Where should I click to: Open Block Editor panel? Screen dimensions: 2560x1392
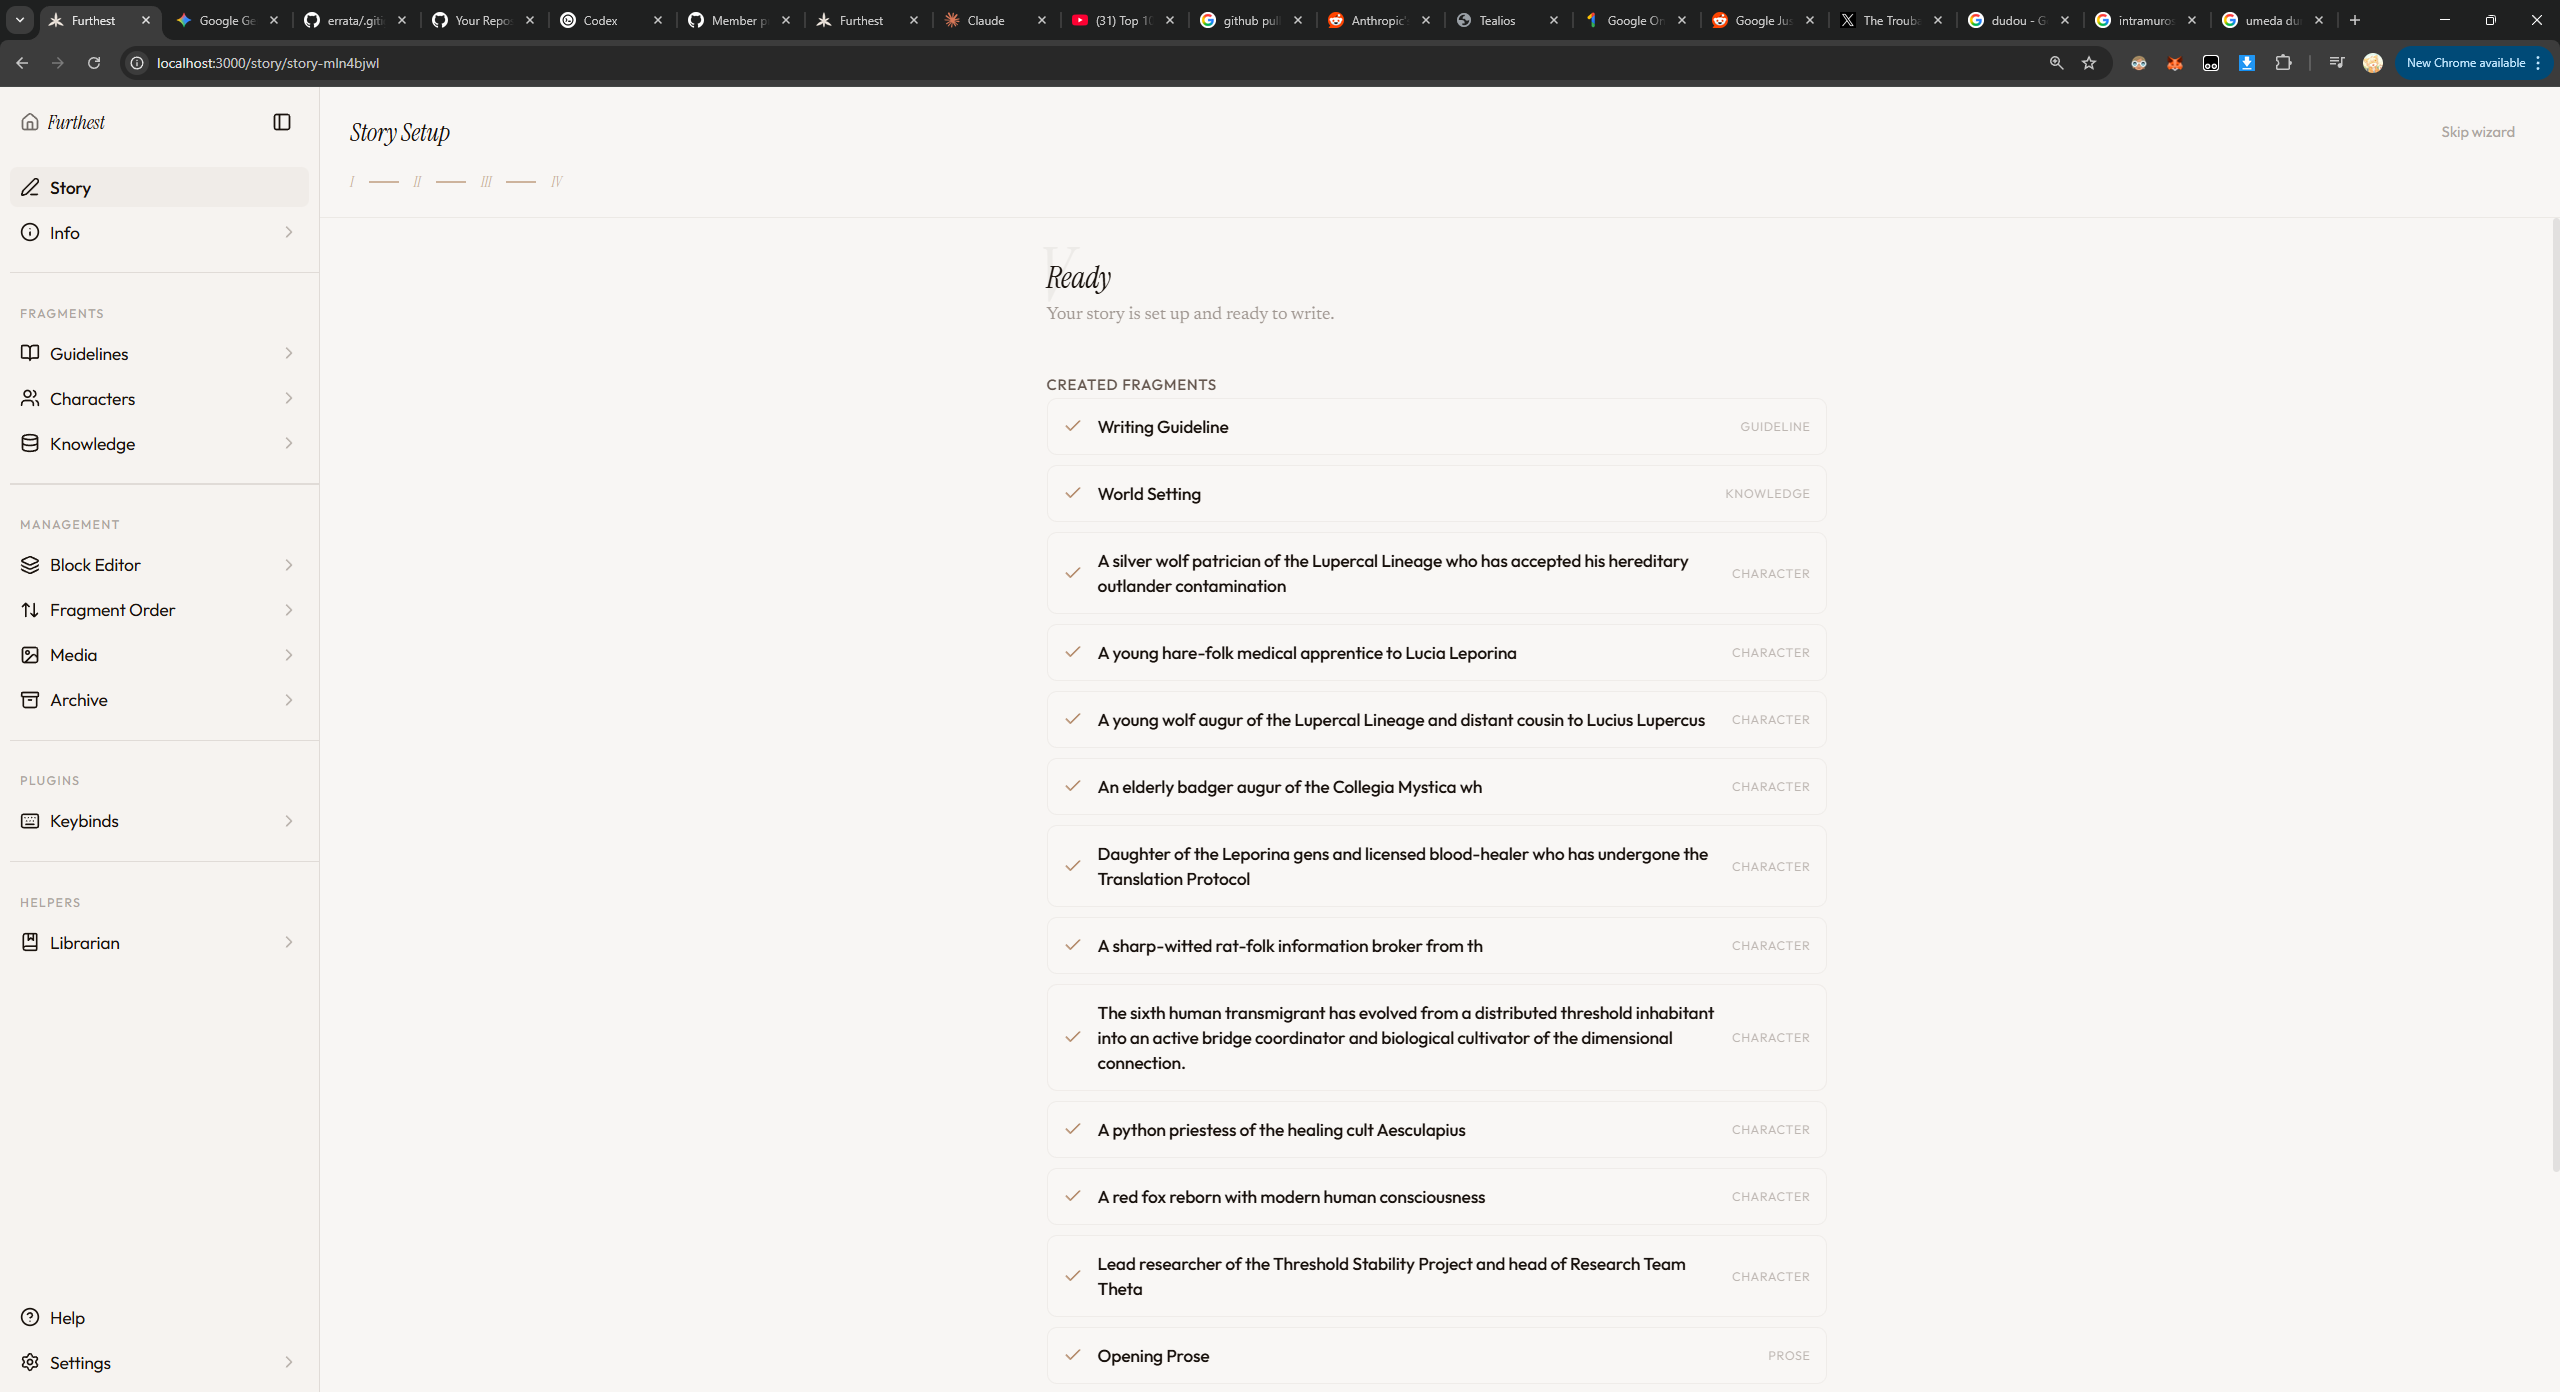95,565
